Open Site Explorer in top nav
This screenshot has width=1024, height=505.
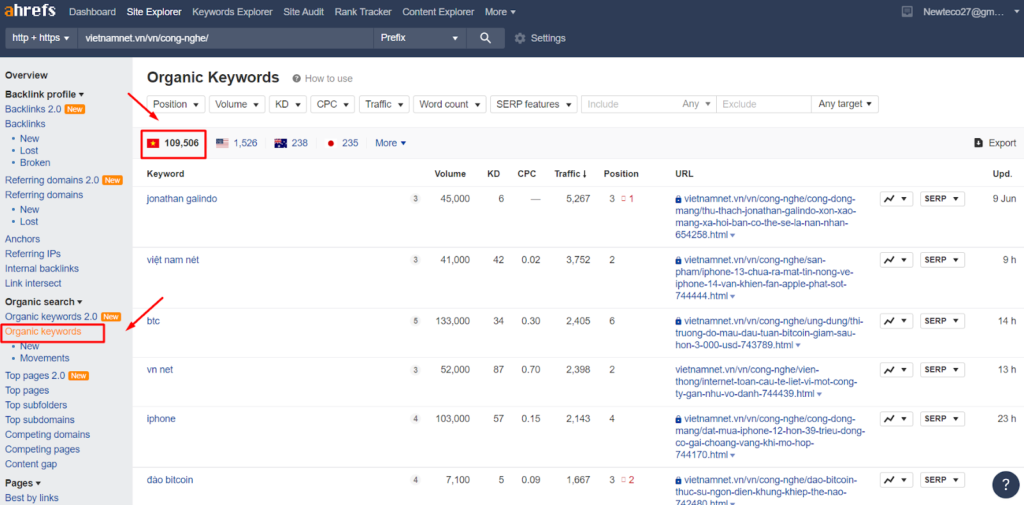154,12
